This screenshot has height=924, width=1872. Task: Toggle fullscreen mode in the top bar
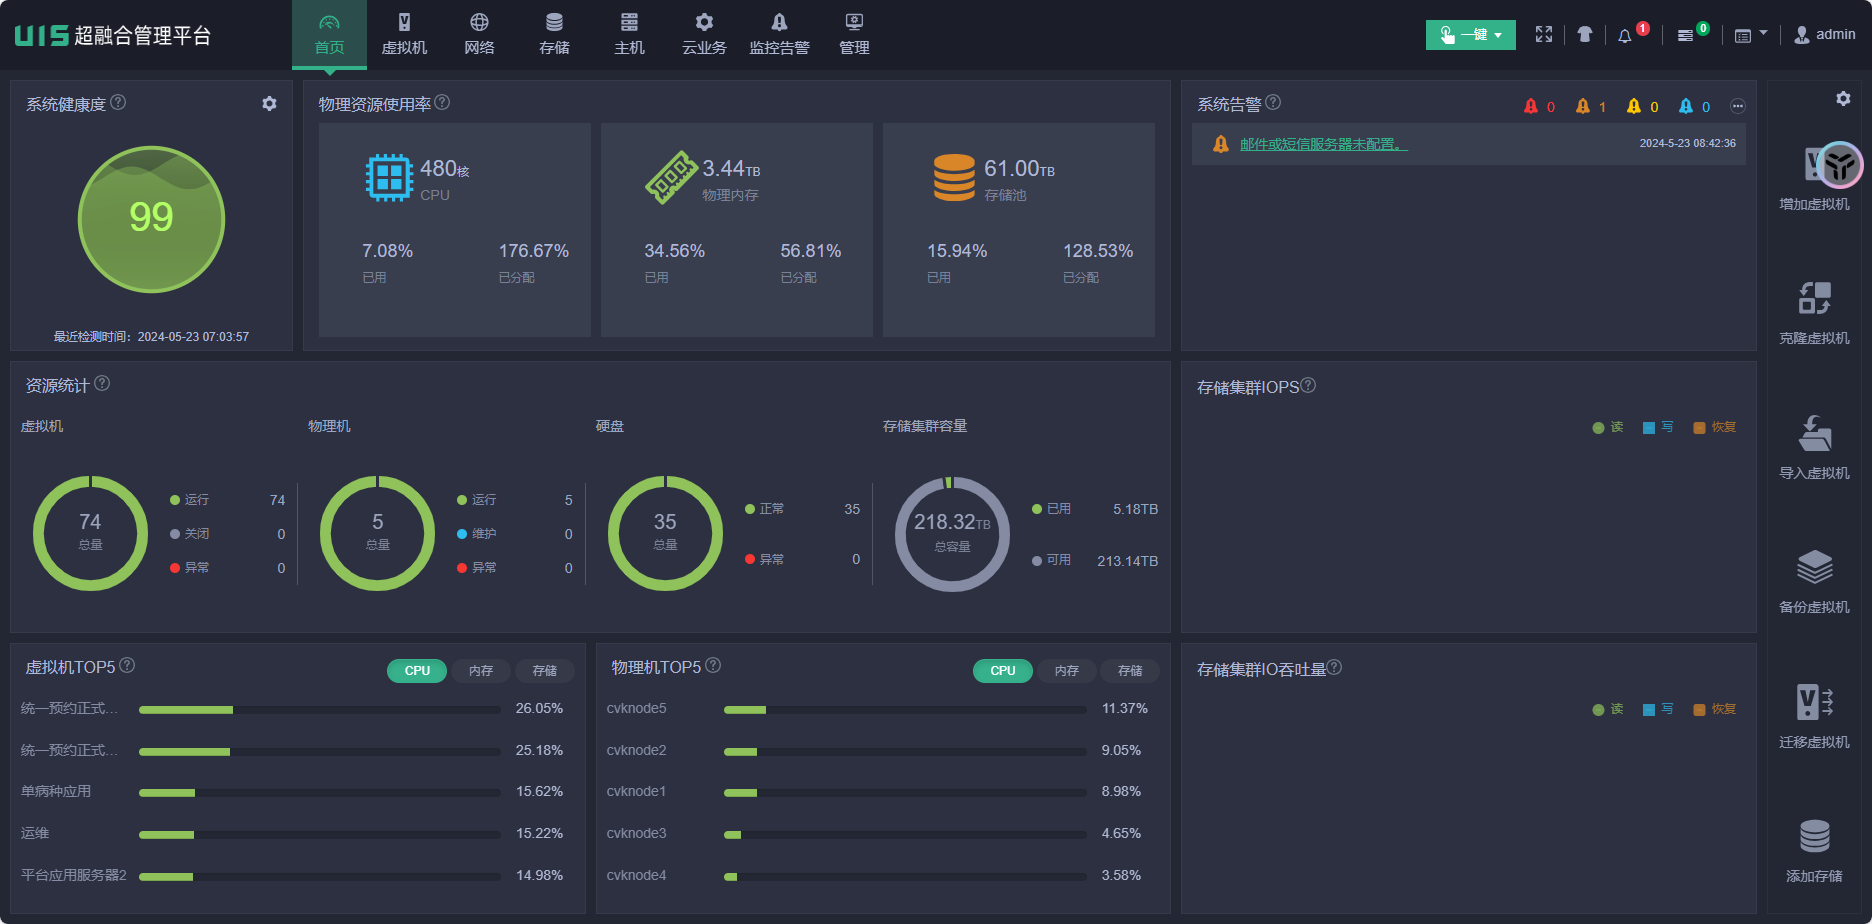(1544, 34)
